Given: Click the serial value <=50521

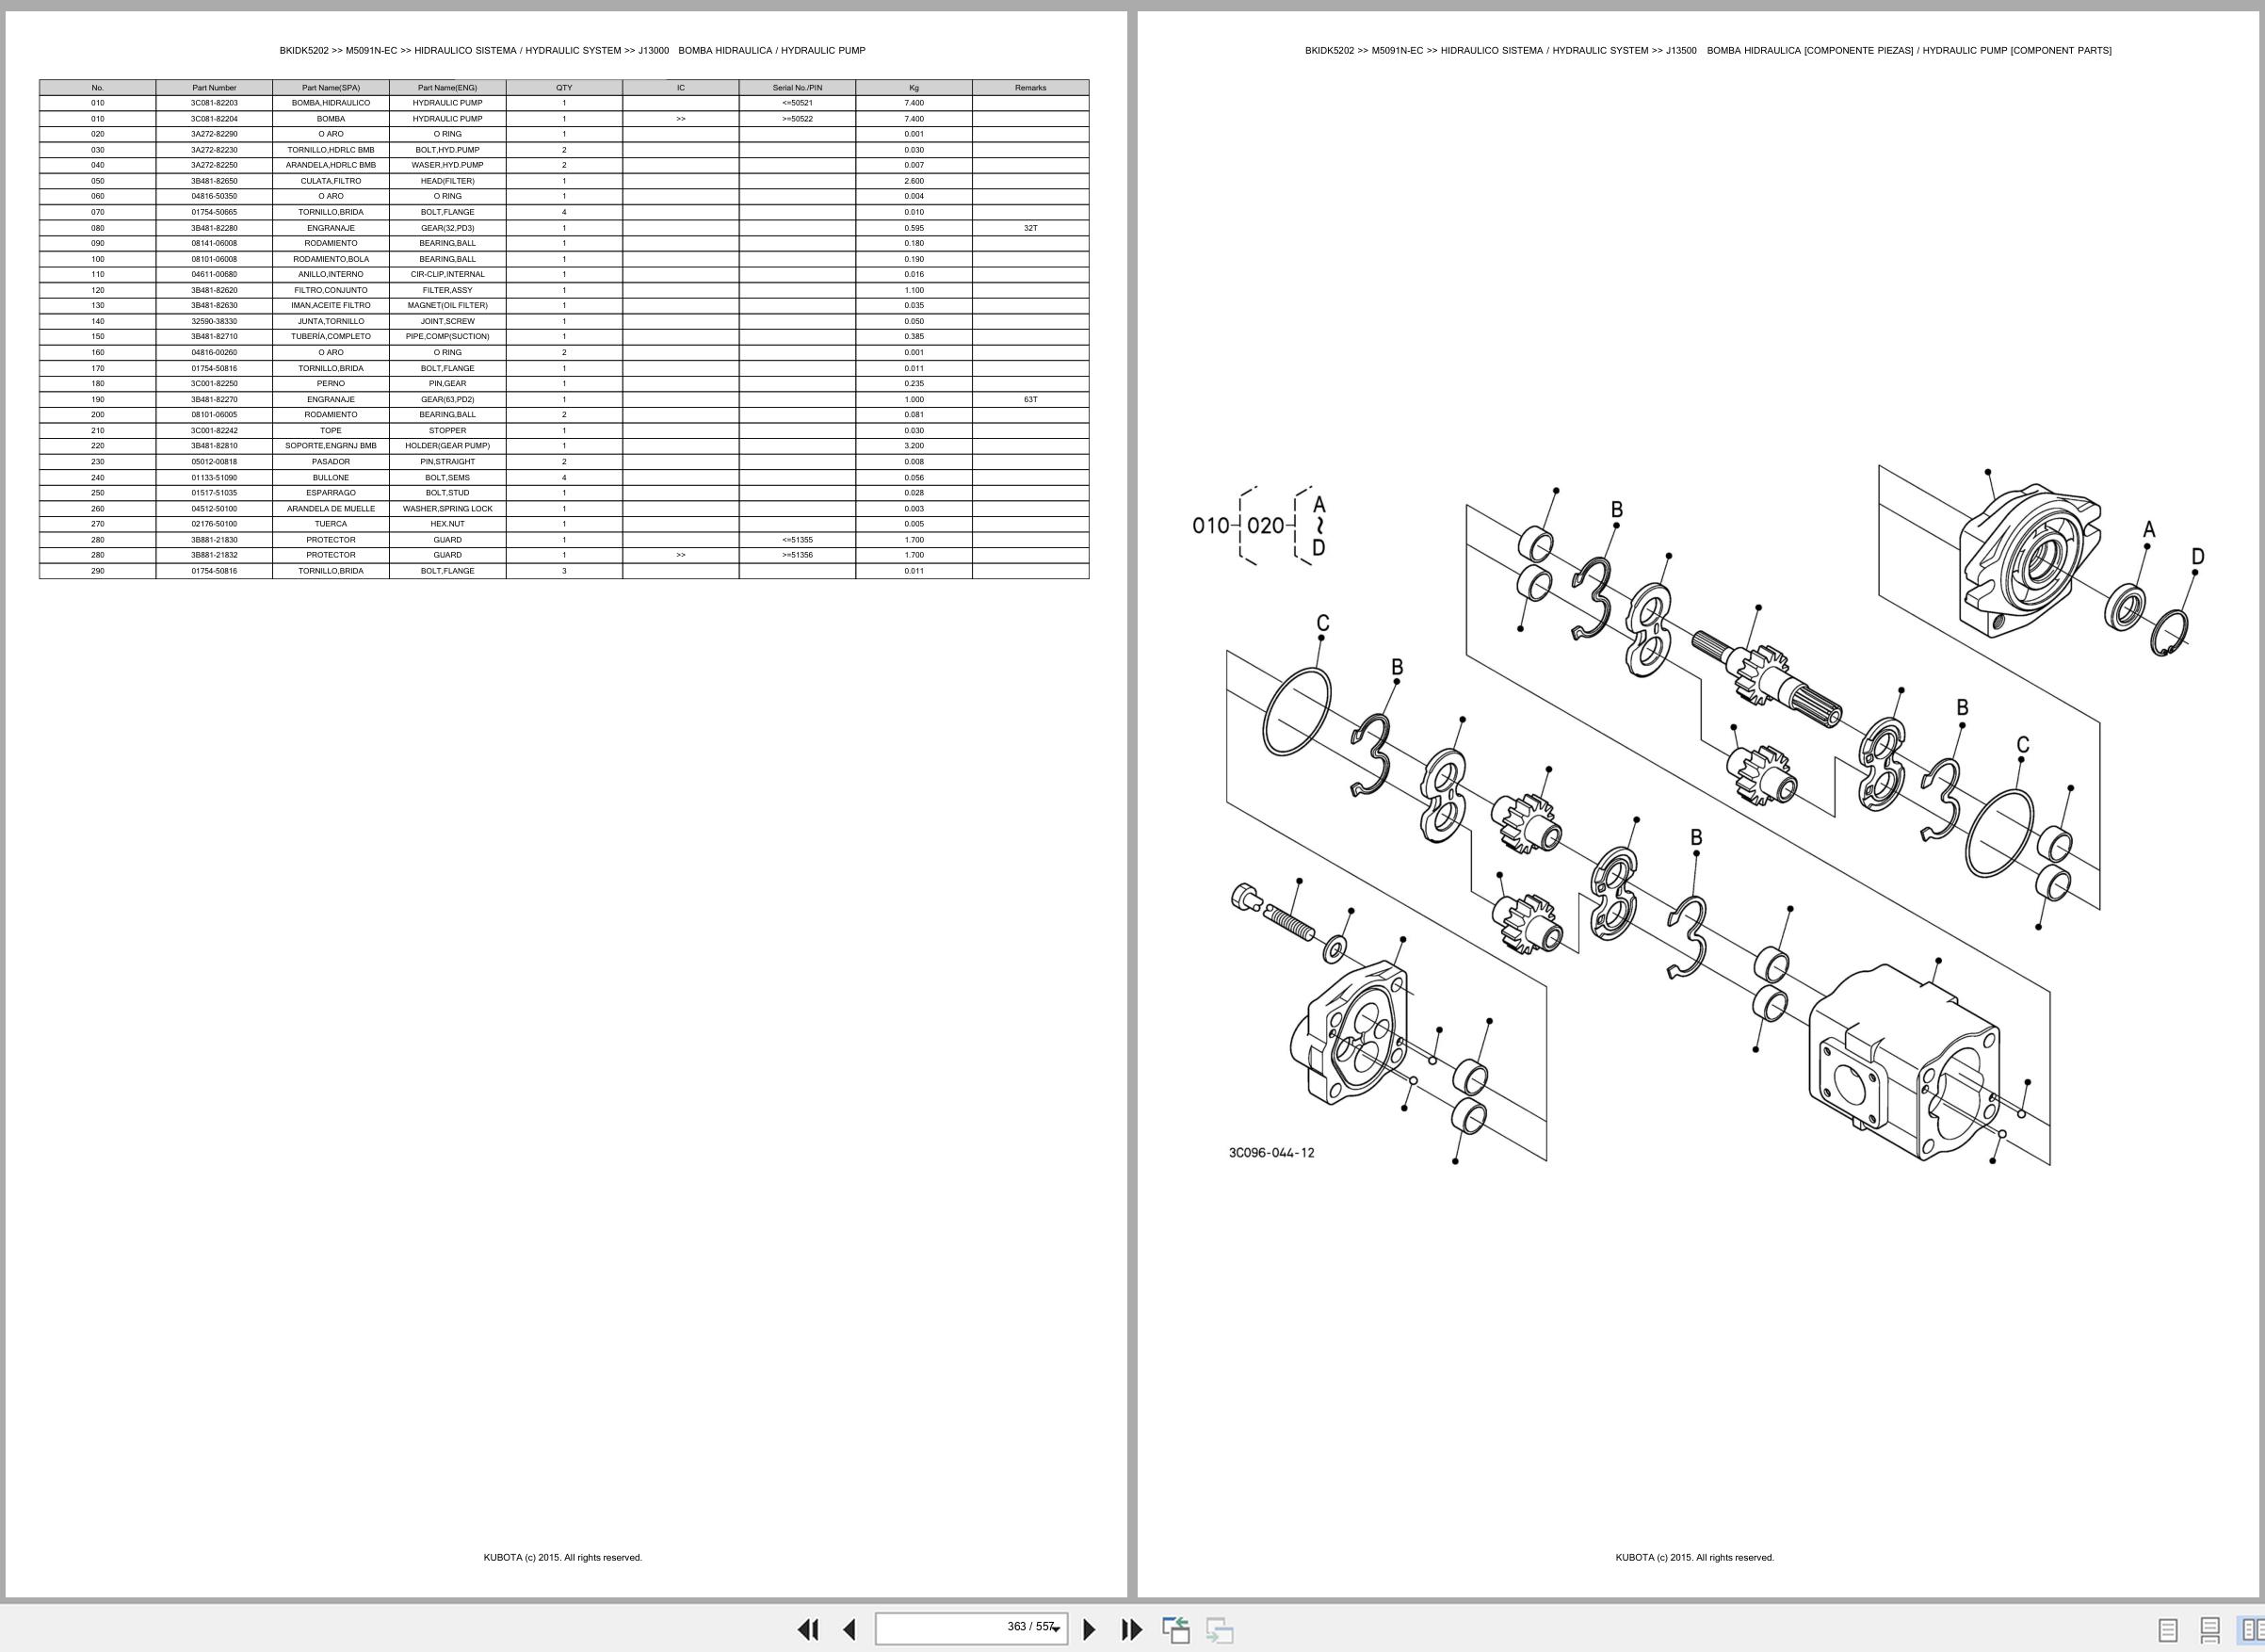Looking at the screenshot, I should click(x=797, y=103).
